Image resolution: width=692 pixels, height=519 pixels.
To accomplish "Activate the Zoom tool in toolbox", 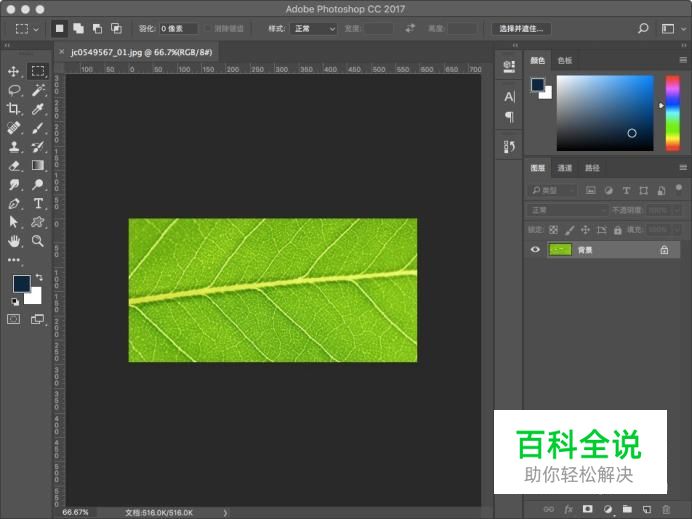I will 38,241.
